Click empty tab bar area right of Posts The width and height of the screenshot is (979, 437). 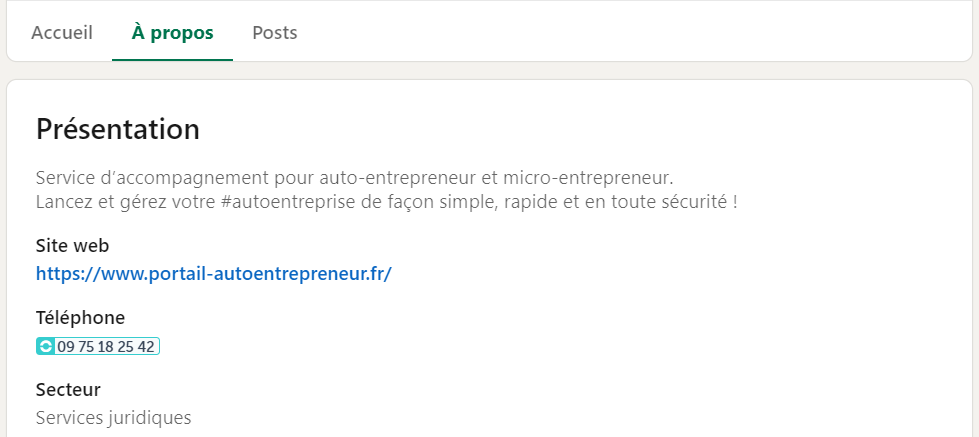pos(624,32)
